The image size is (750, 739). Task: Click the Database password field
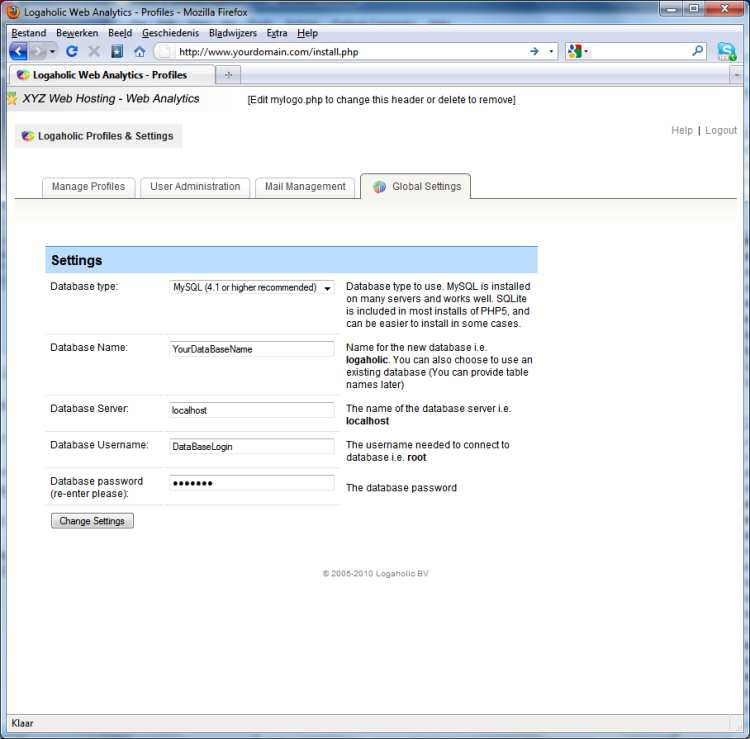(252, 483)
